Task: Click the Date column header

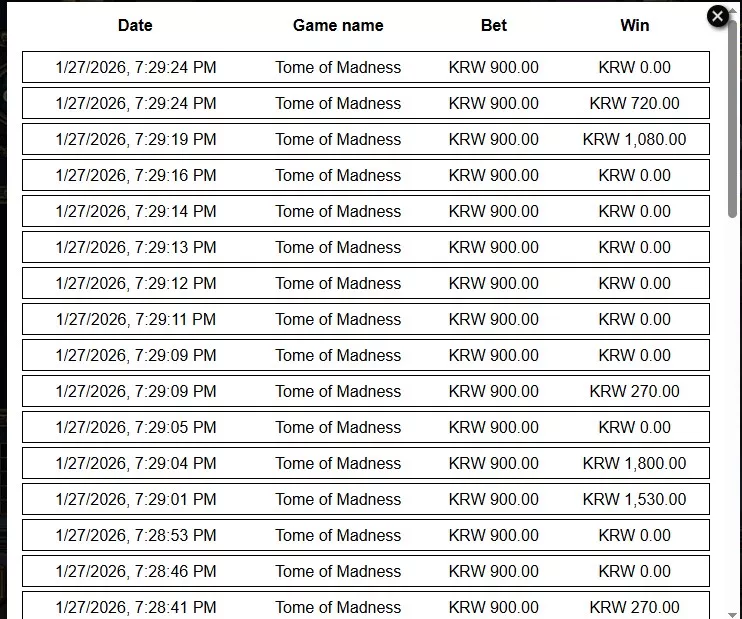Action: (x=135, y=25)
